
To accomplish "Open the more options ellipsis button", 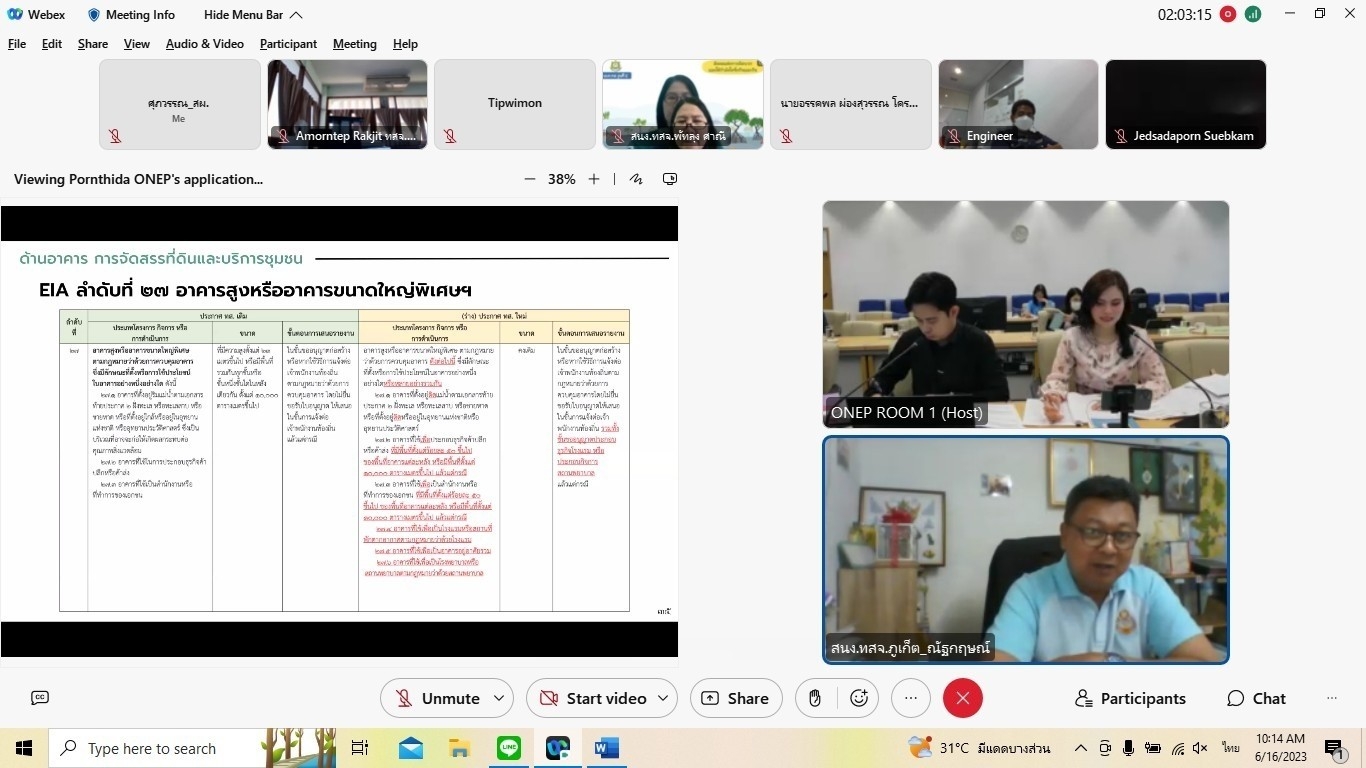I will pyautogui.click(x=910, y=698).
